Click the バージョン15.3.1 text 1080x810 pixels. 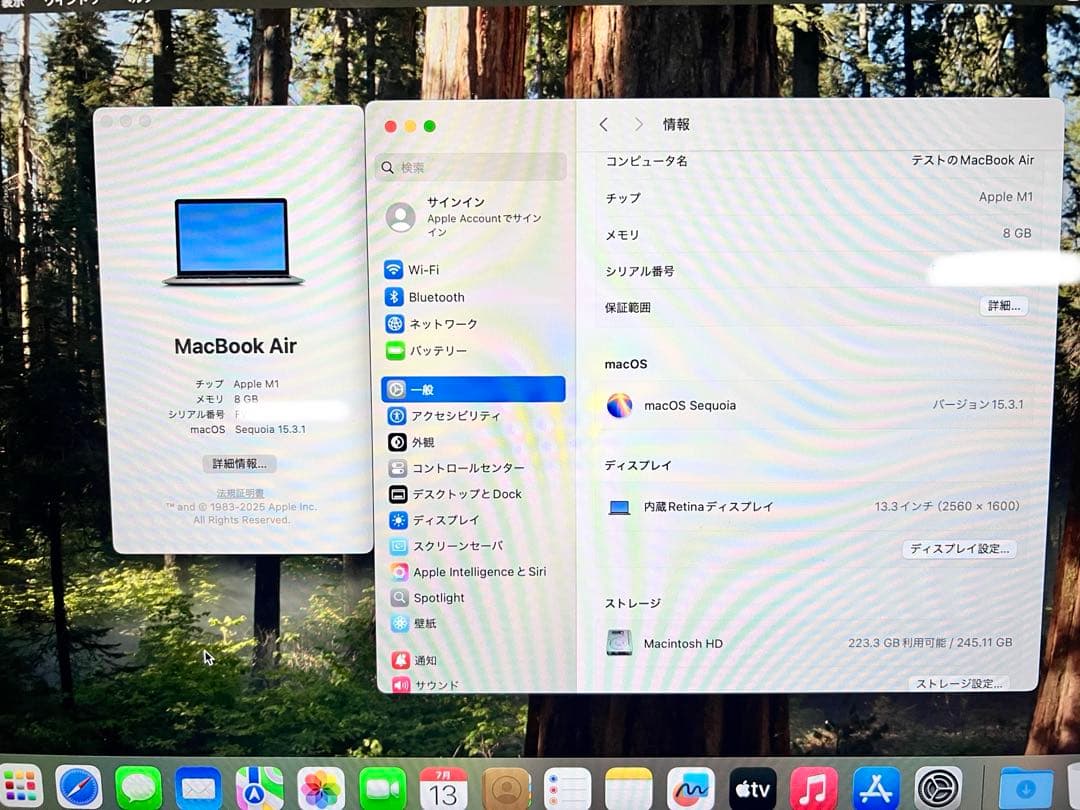tap(977, 404)
